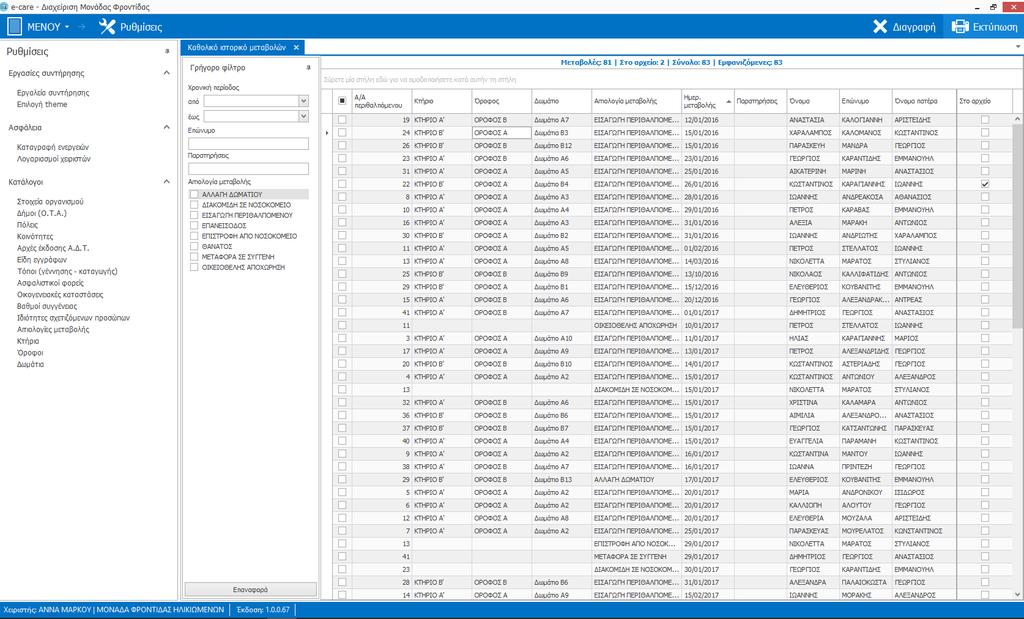Click the e-care application icon in title bar

click(5, 7)
